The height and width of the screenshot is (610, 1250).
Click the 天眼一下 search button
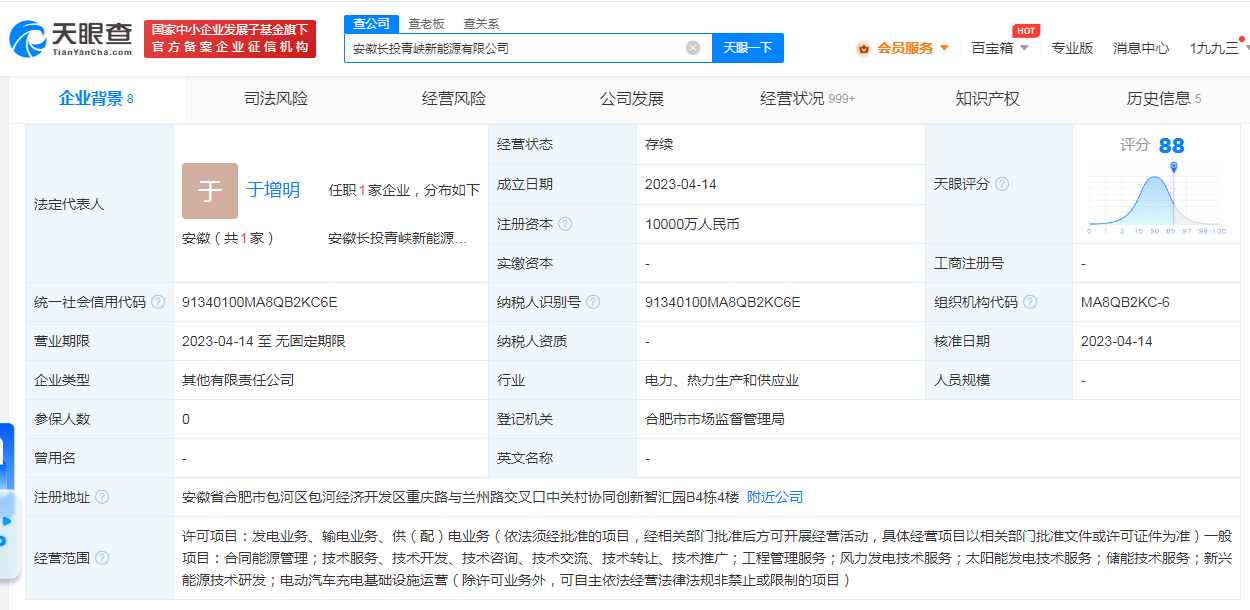pos(748,48)
